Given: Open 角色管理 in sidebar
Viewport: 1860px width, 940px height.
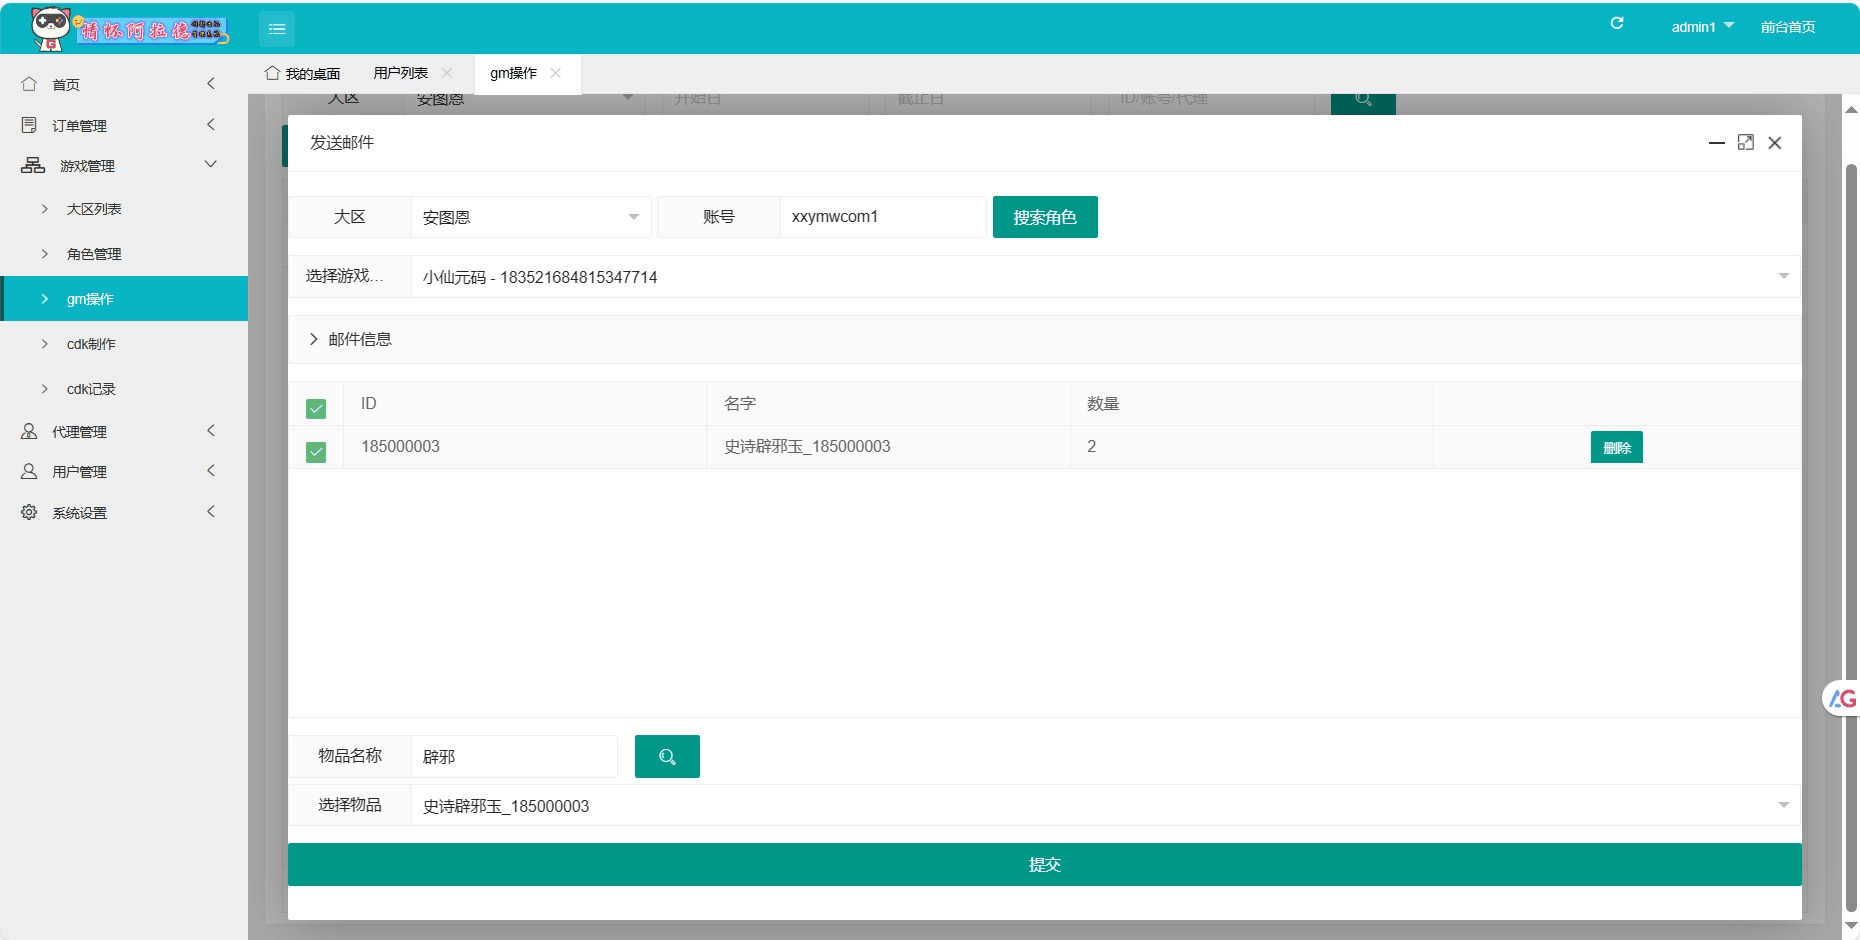Looking at the screenshot, I should click(x=124, y=254).
